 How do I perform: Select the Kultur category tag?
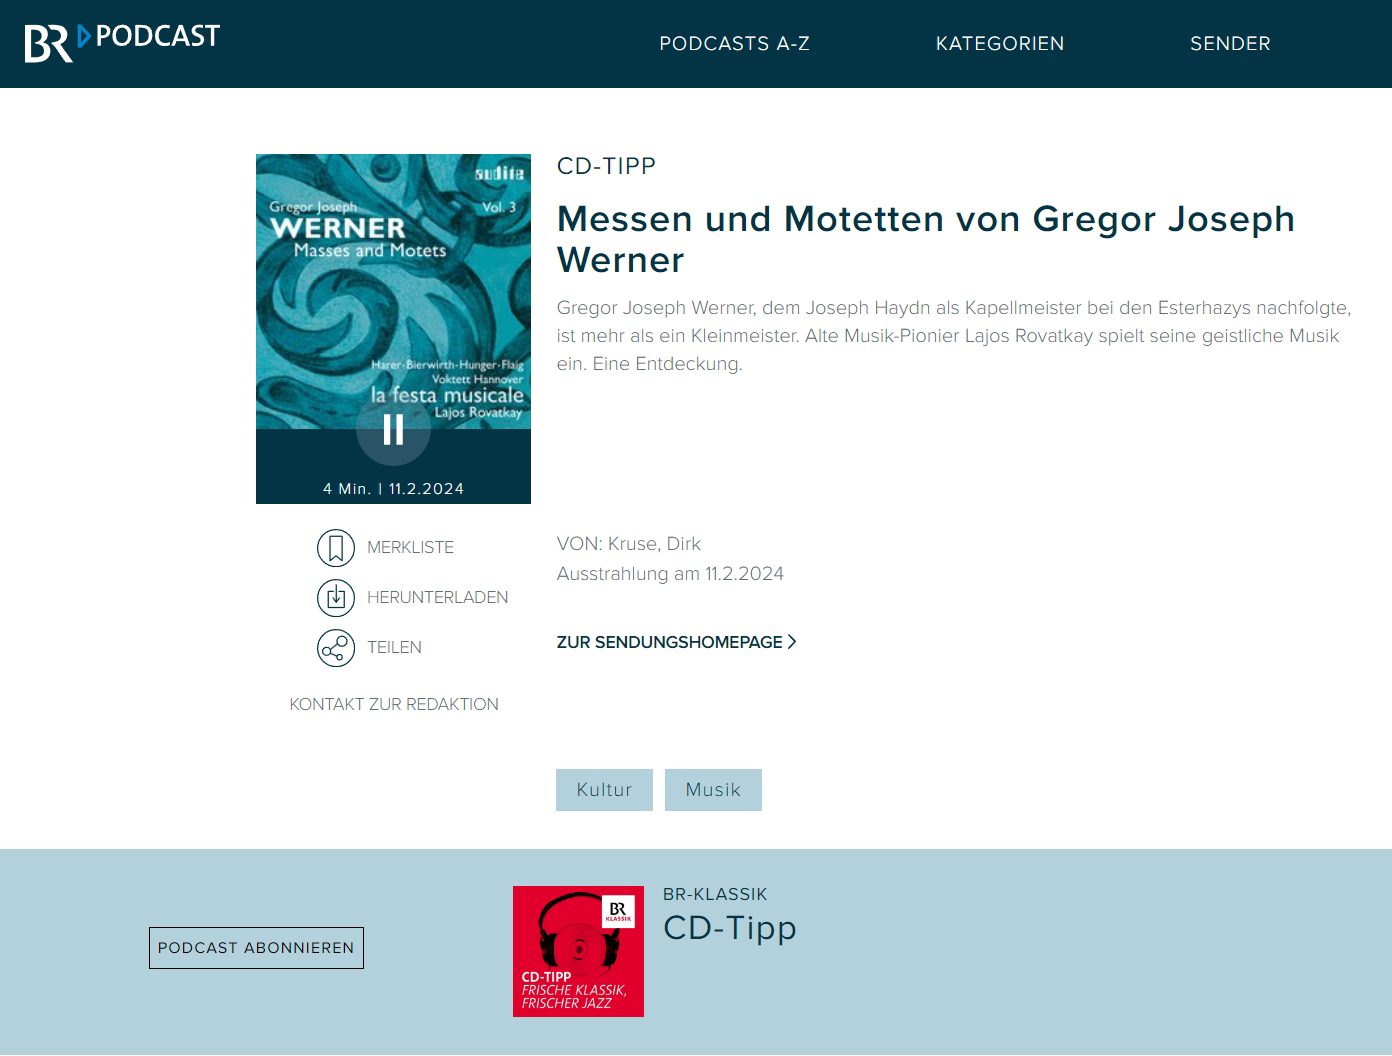pos(604,790)
